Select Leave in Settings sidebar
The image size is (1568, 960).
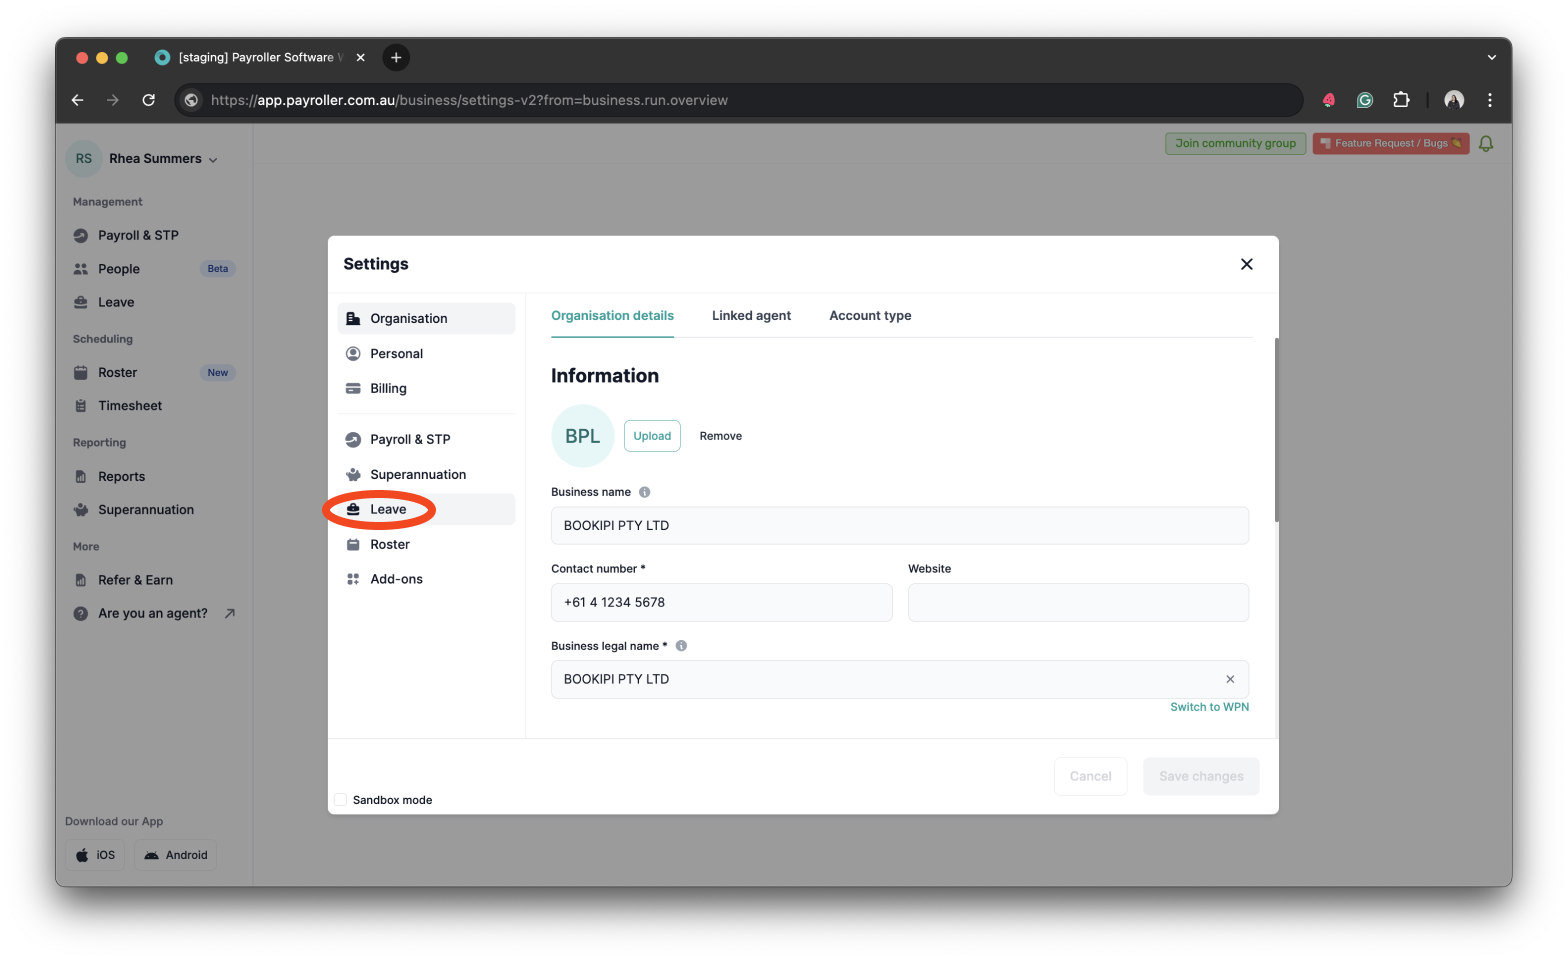point(426,509)
